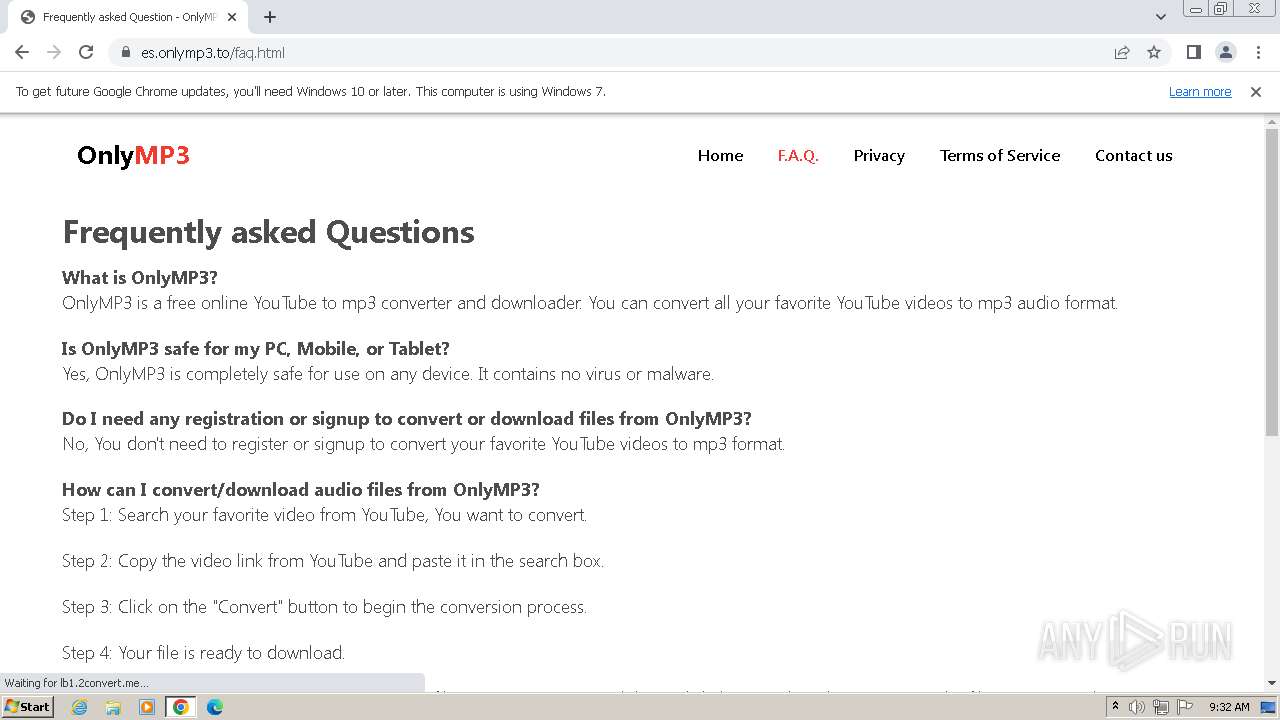
Task: Click the 'free online YouTube to mp3' answer
Action: click(590, 303)
